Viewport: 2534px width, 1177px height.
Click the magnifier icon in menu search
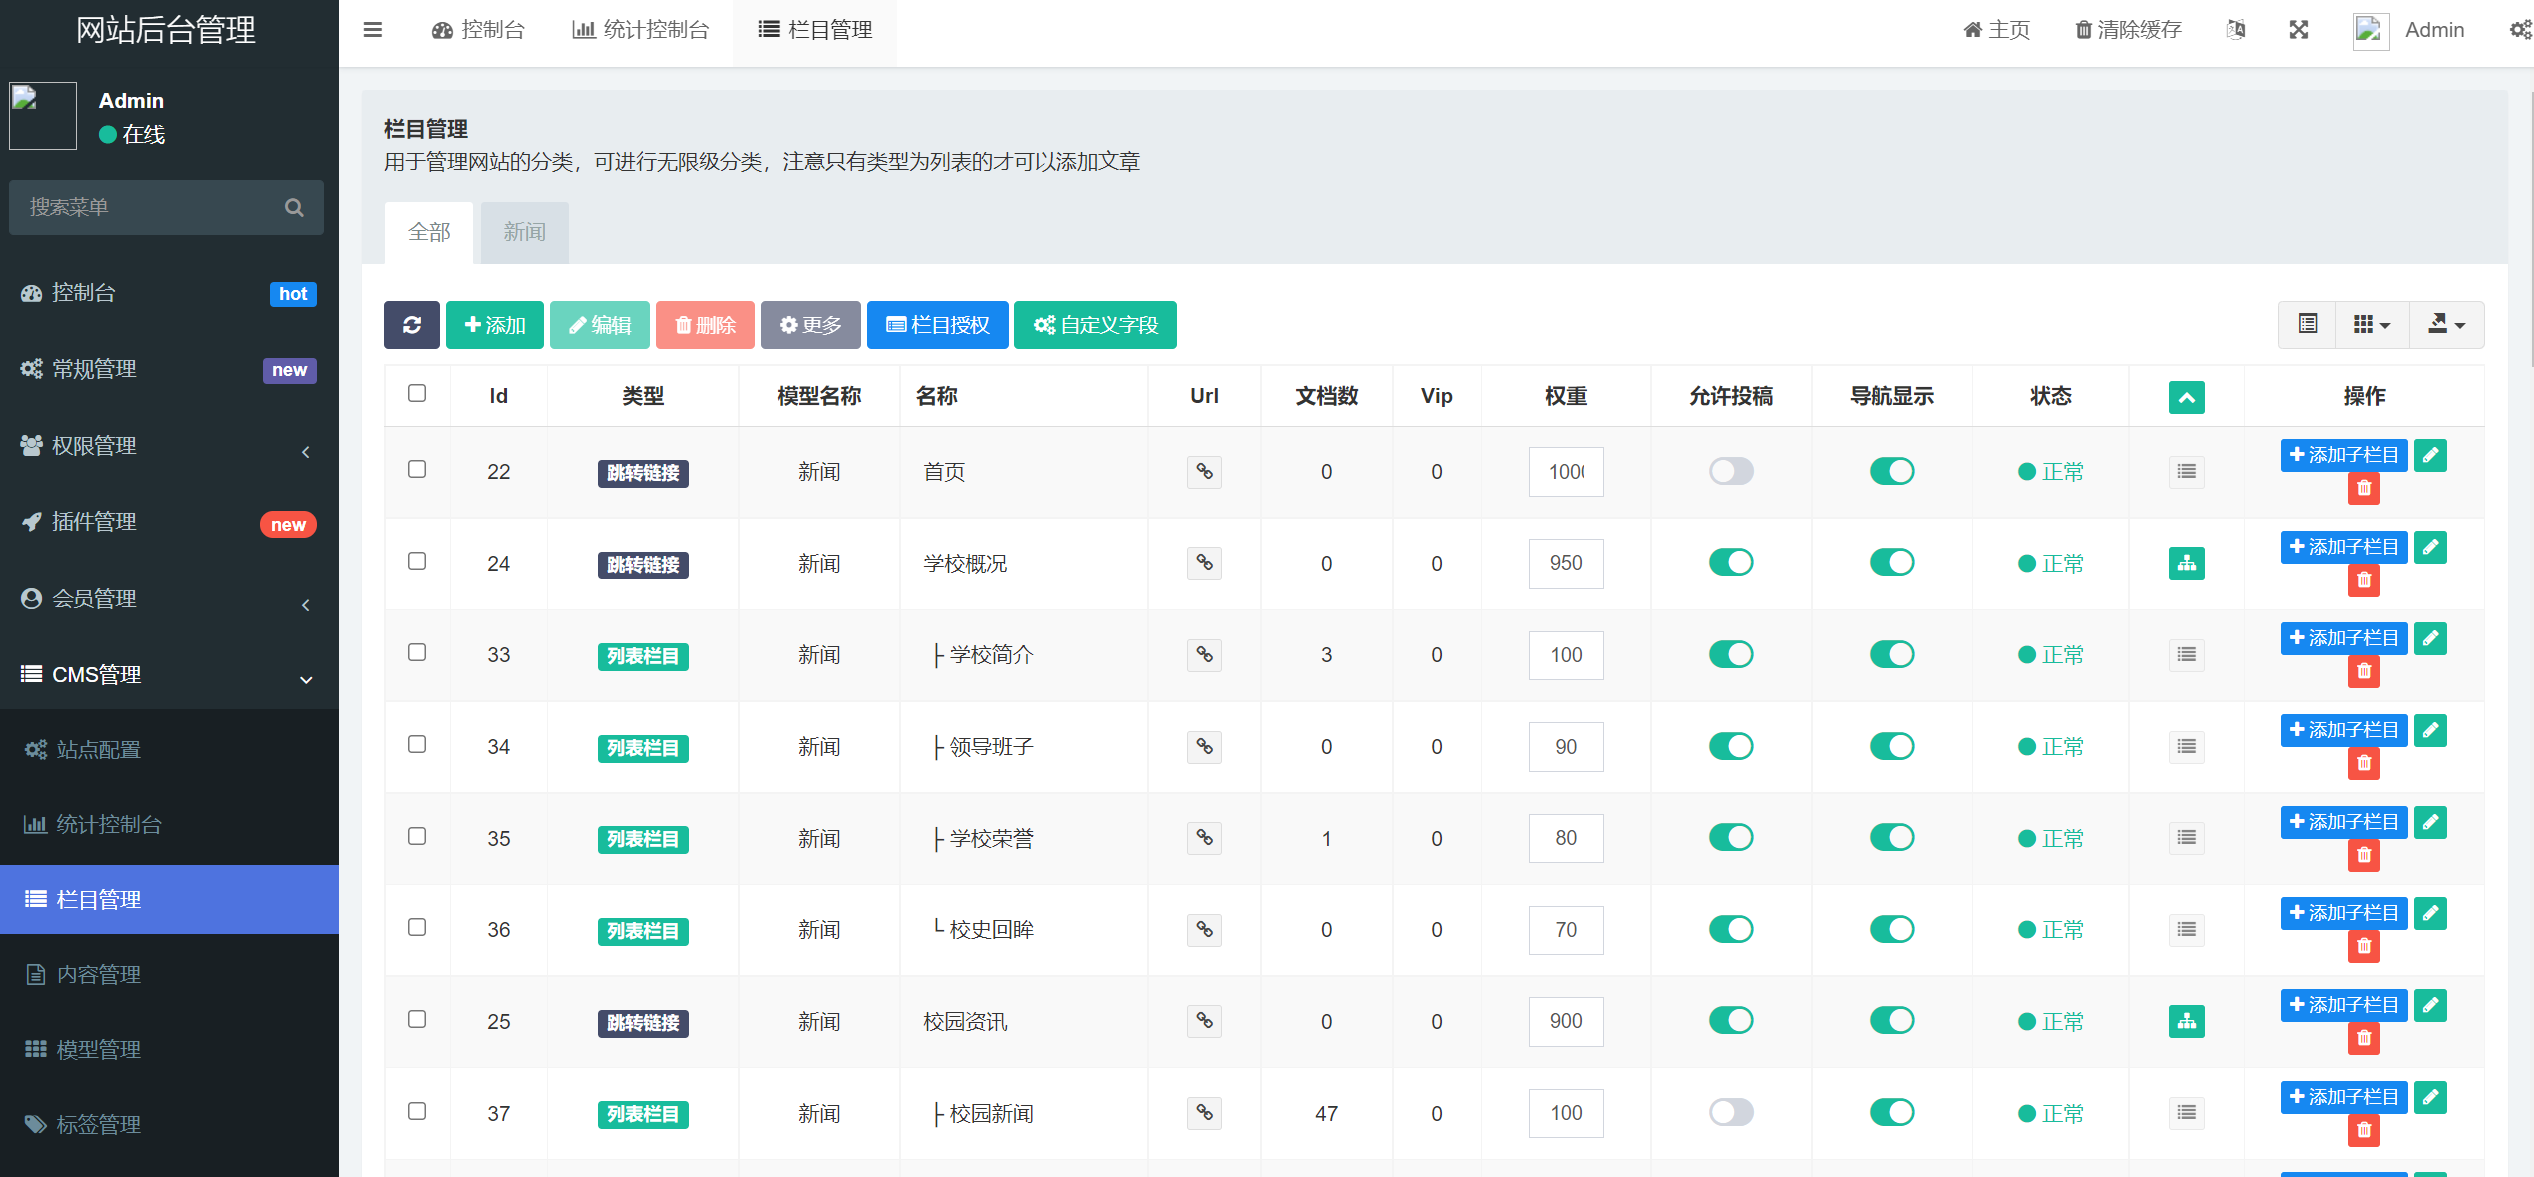coord(294,208)
